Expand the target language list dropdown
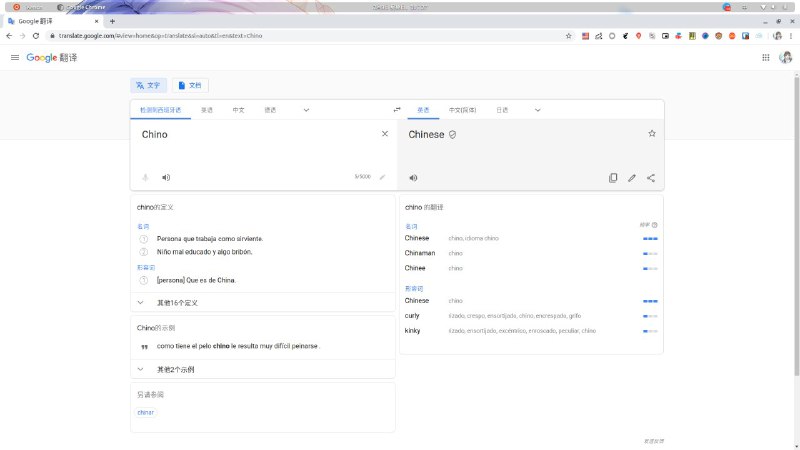Viewport: 800px width, 450px height. tap(537, 110)
